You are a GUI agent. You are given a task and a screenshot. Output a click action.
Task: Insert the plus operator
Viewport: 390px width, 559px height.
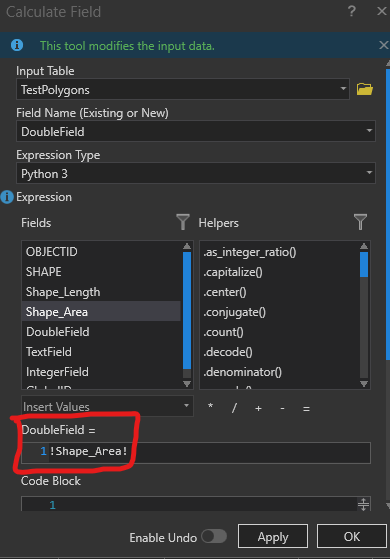[258, 409]
